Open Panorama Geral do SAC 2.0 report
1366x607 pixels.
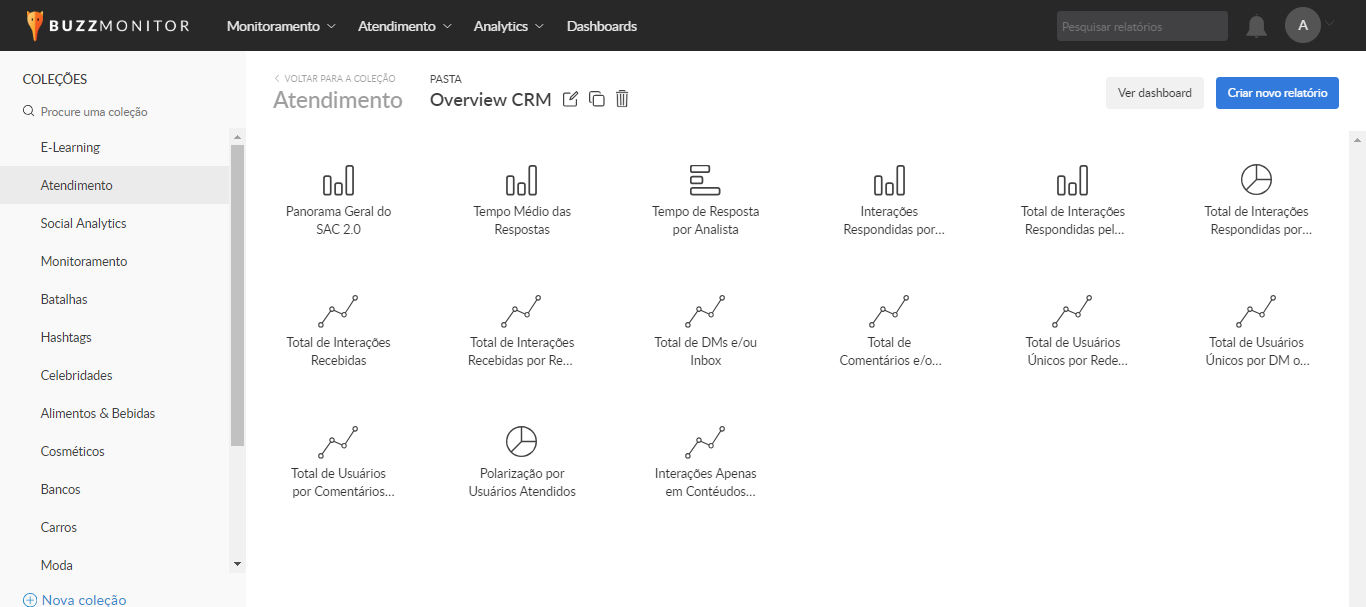click(338, 201)
